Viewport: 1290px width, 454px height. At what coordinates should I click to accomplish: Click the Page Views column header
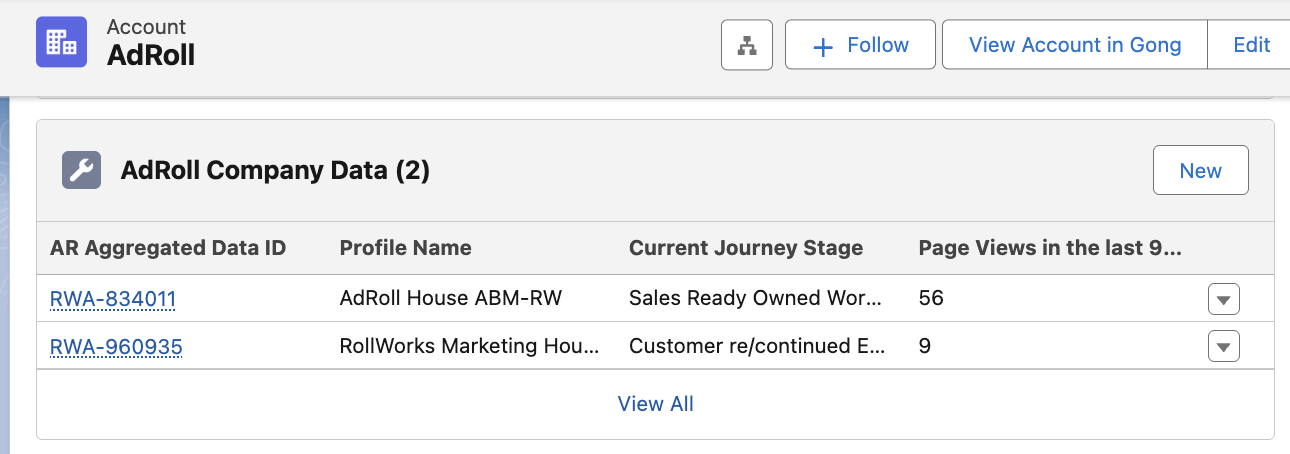1050,248
